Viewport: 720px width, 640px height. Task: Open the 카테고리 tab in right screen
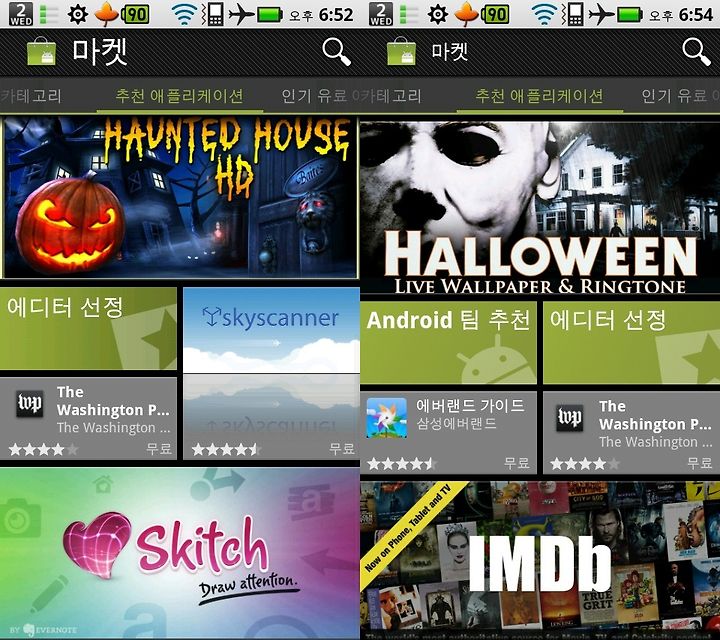coord(391,96)
